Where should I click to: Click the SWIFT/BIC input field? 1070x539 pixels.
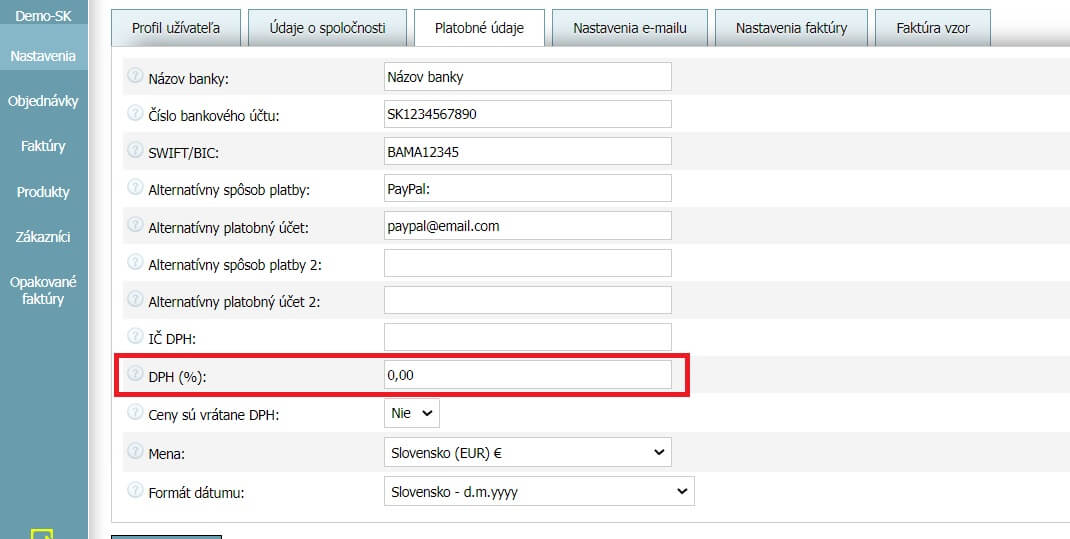527,151
